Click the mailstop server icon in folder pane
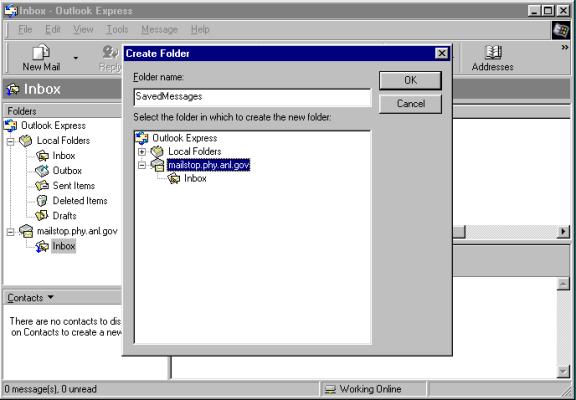 tap(26, 231)
